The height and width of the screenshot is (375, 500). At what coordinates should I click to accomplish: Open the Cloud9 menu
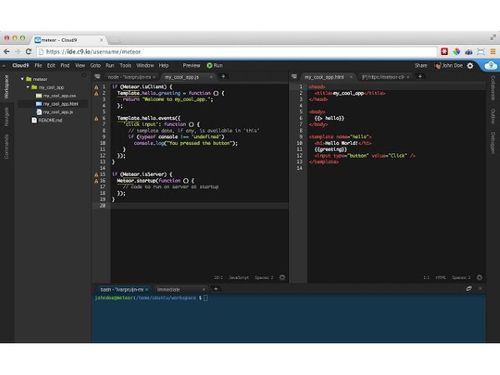pos(20,65)
